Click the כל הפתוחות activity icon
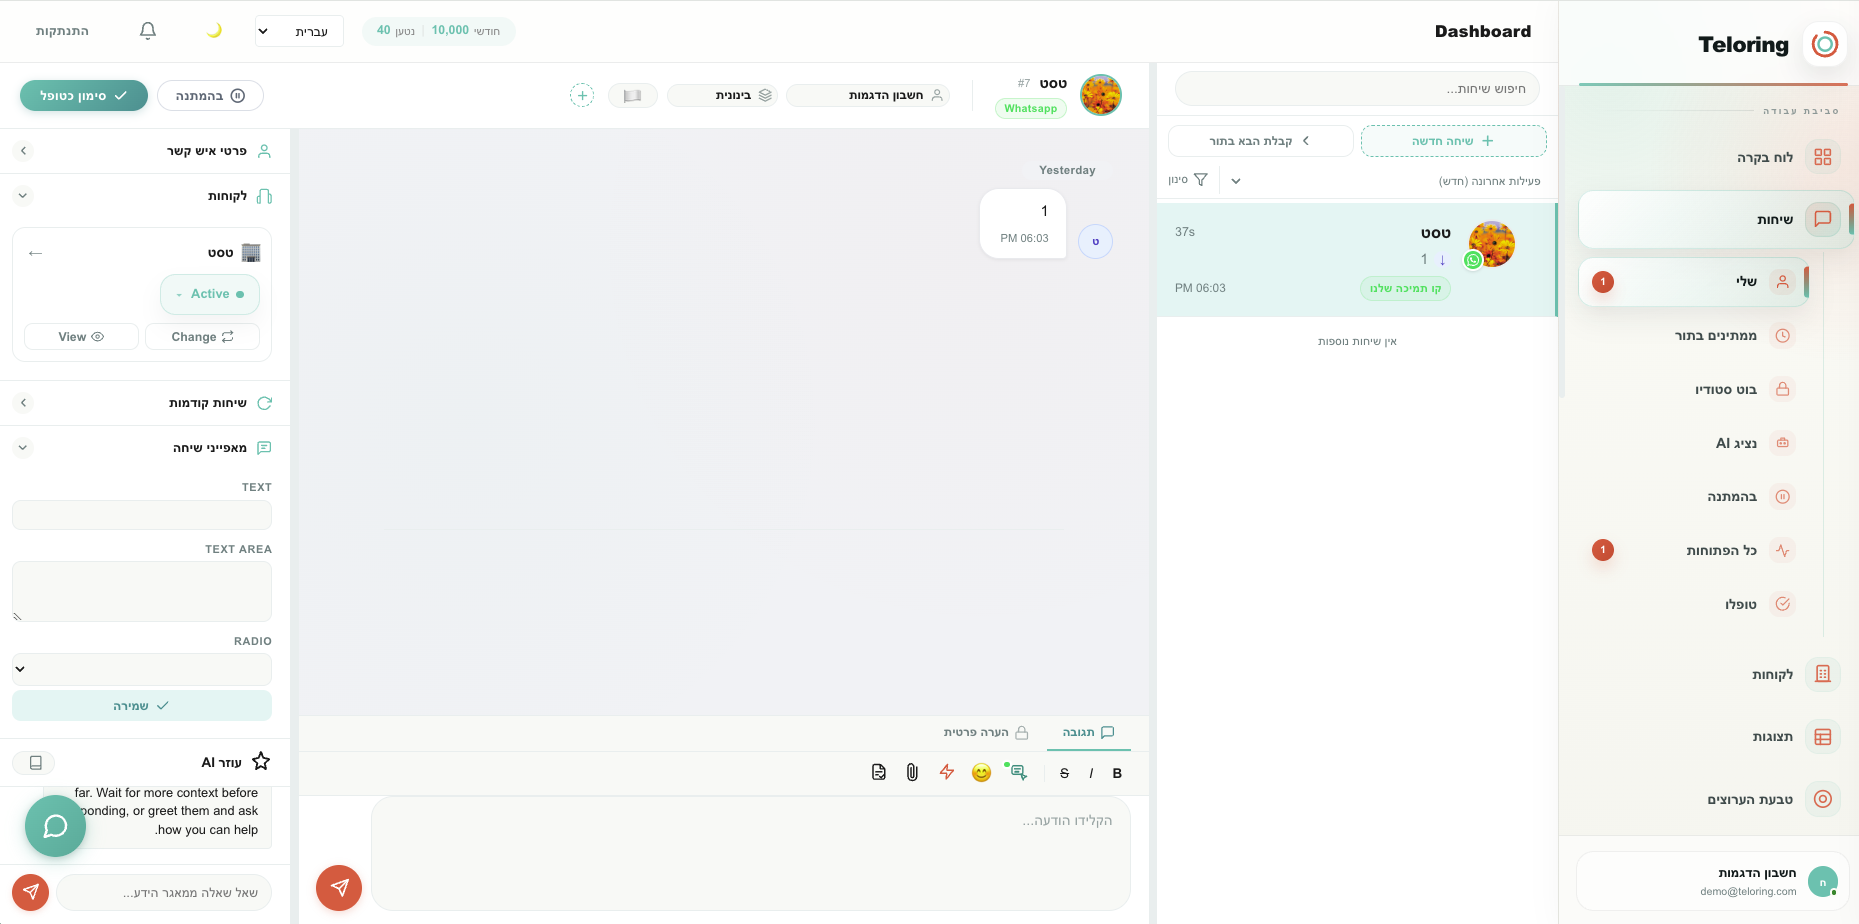 tap(1783, 550)
